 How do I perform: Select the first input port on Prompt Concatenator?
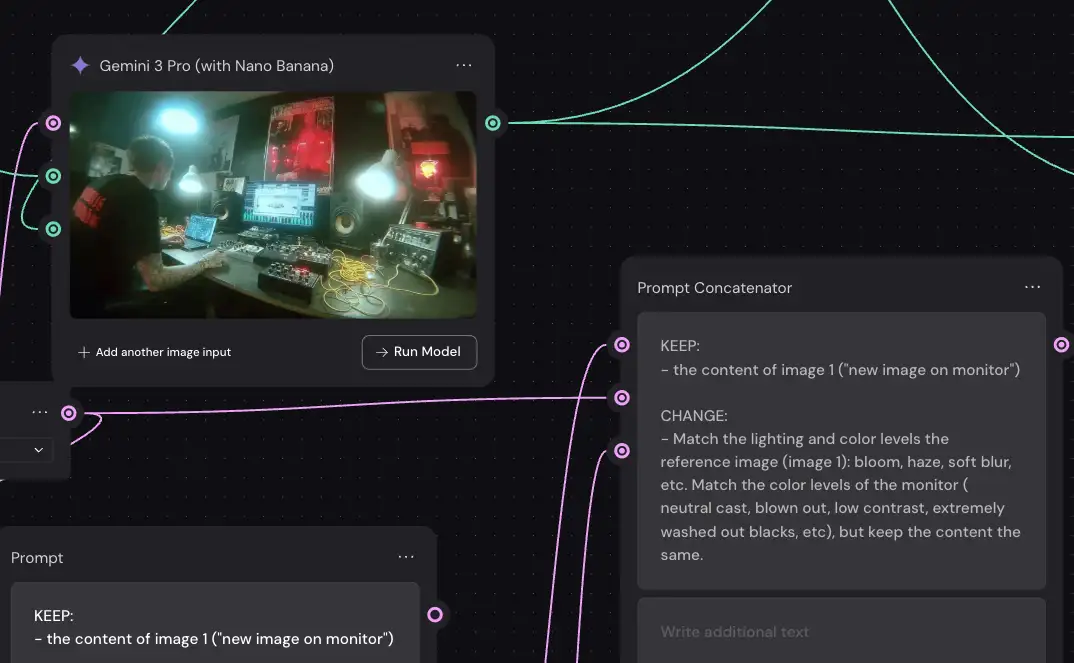(x=621, y=345)
